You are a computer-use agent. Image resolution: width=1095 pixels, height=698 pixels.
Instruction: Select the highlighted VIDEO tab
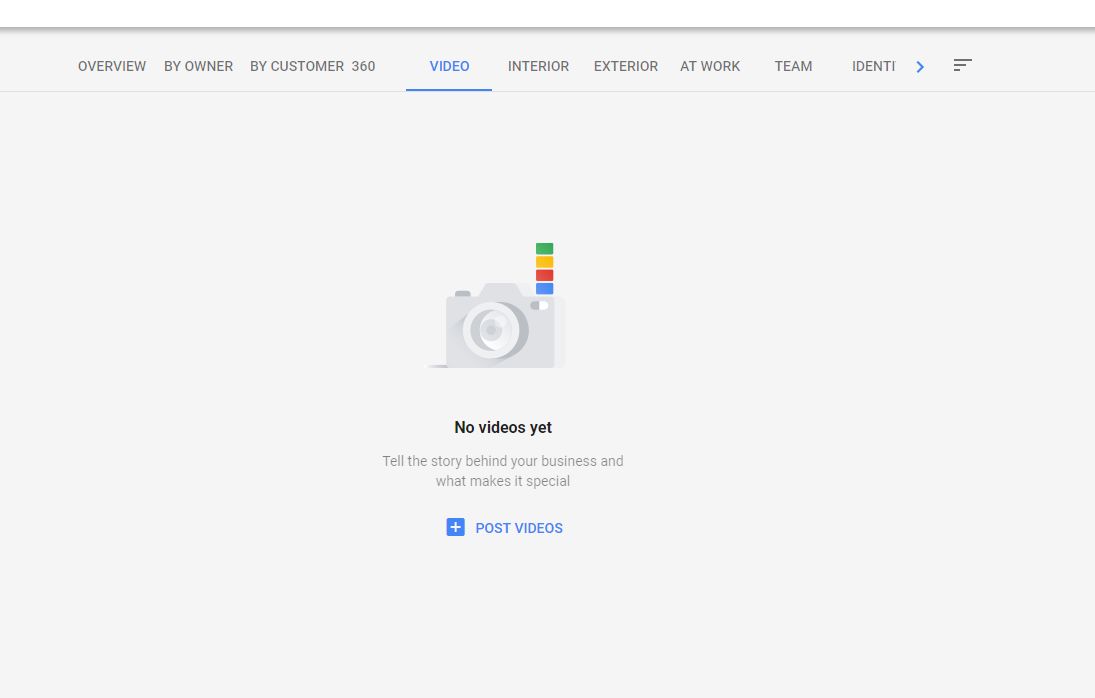pos(448,66)
